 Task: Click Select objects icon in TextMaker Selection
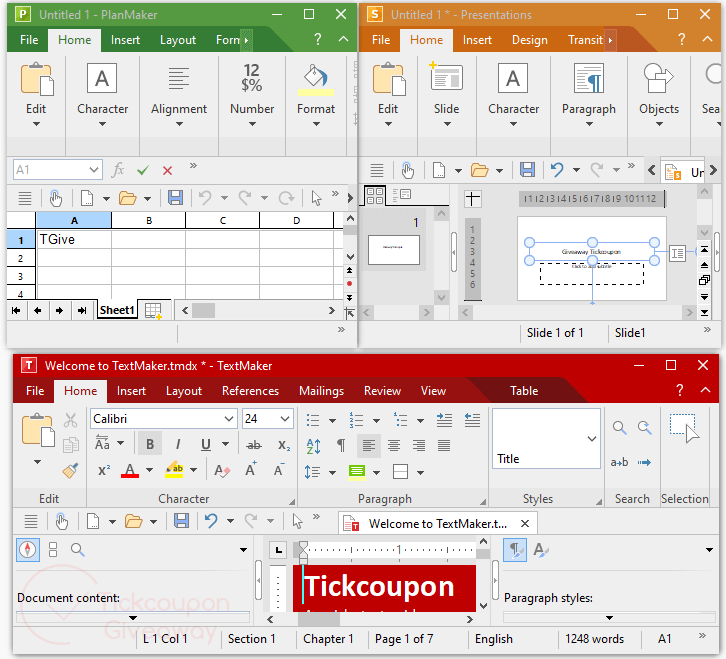684,428
